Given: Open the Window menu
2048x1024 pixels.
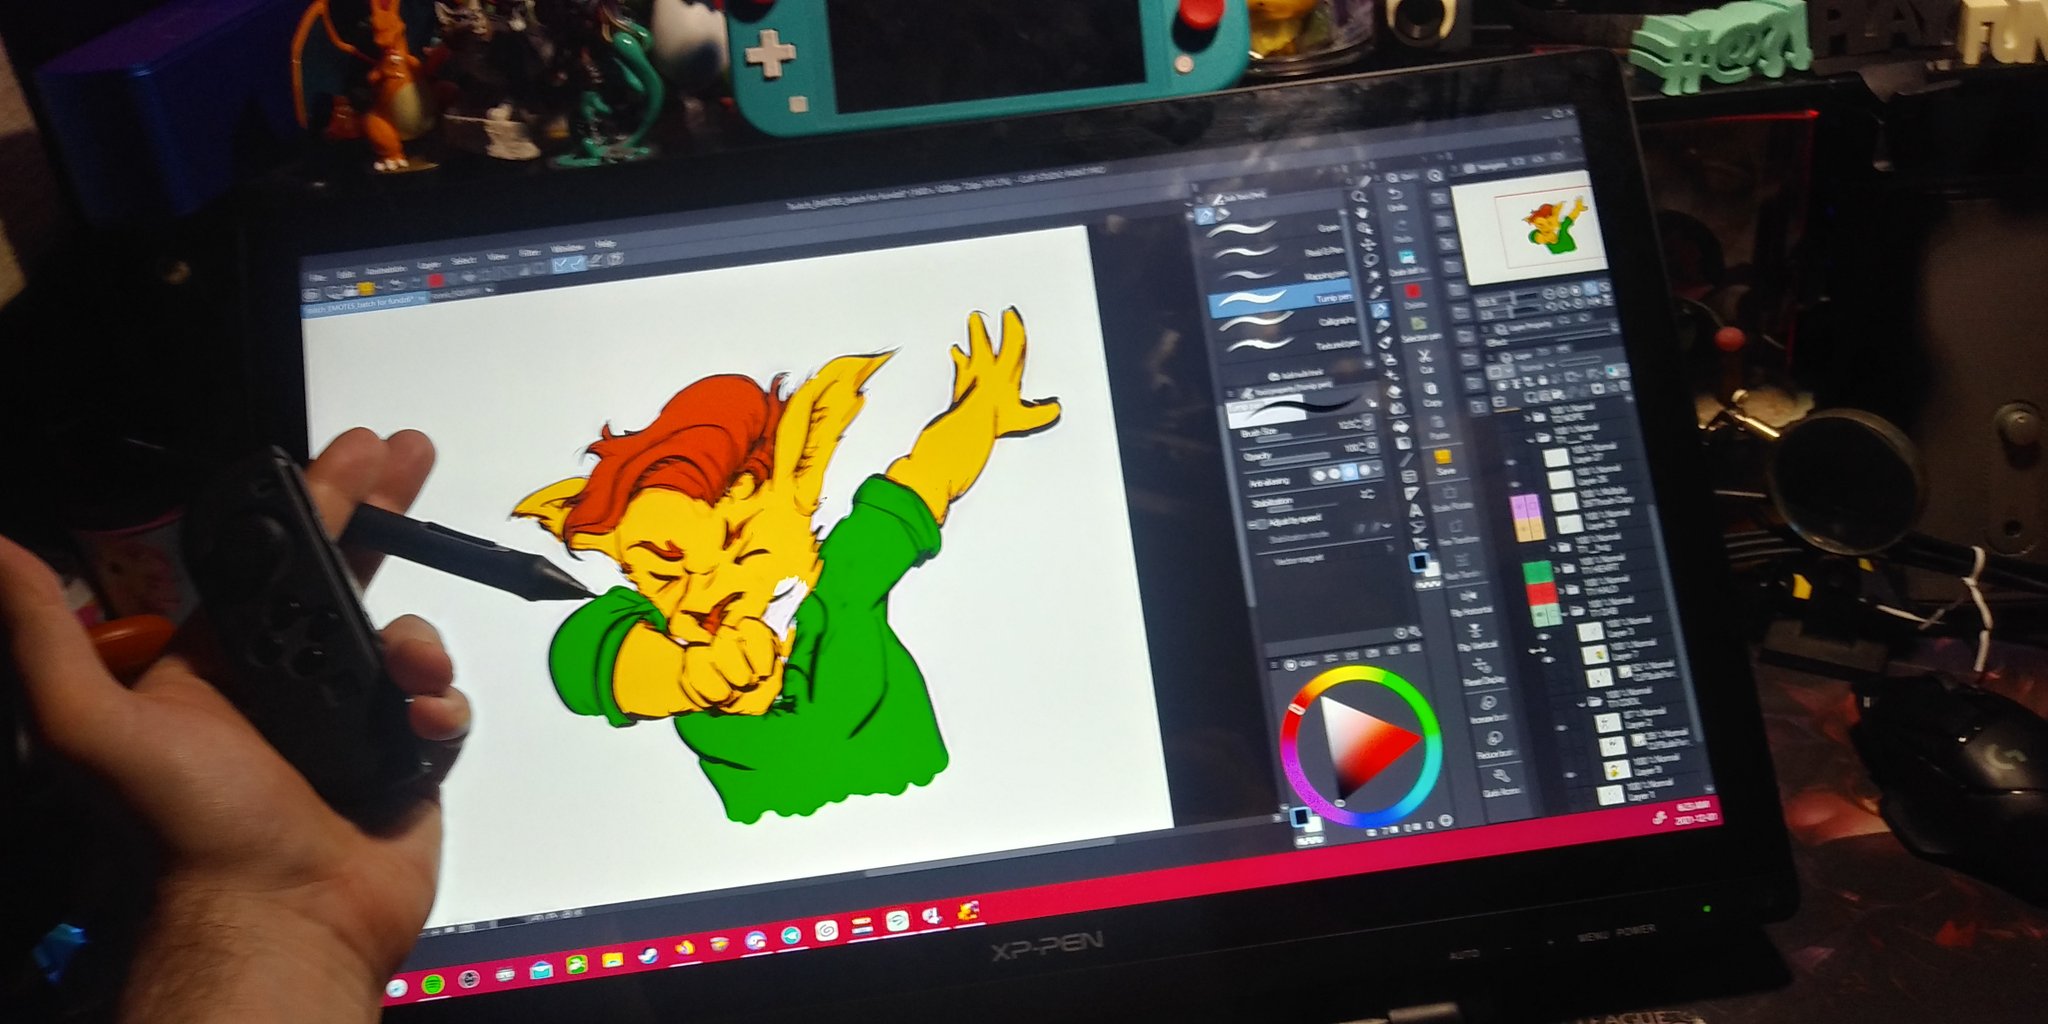Looking at the screenshot, I should click(x=566, y=249).
